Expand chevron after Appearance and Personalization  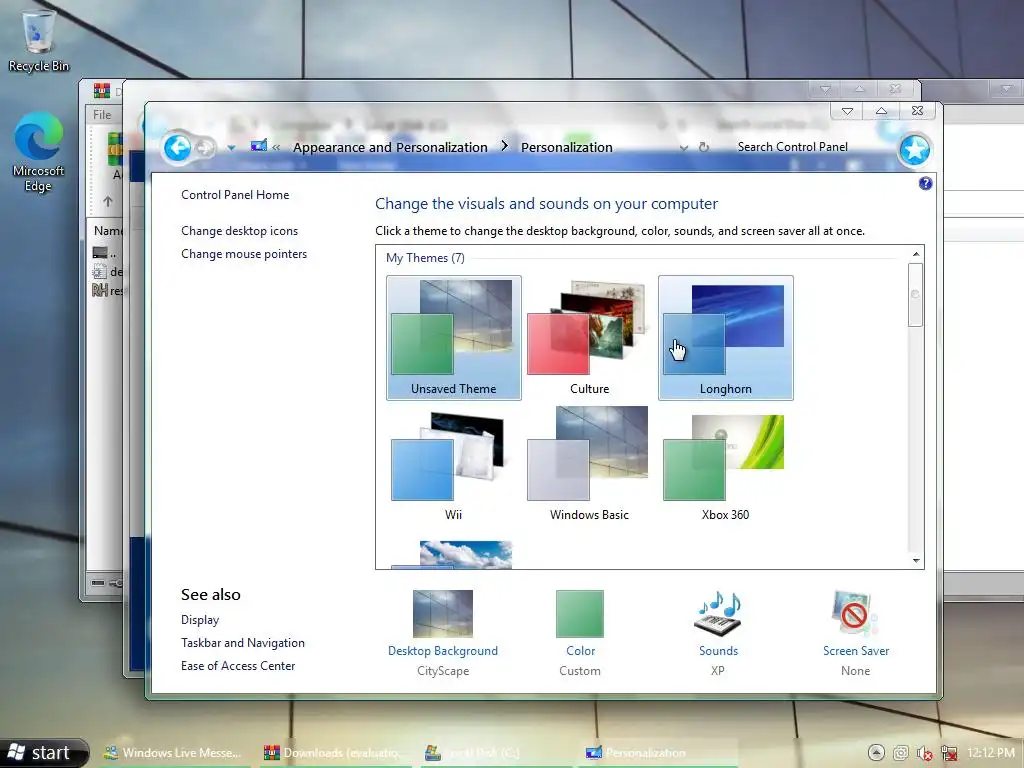click(x=504, y=147)
